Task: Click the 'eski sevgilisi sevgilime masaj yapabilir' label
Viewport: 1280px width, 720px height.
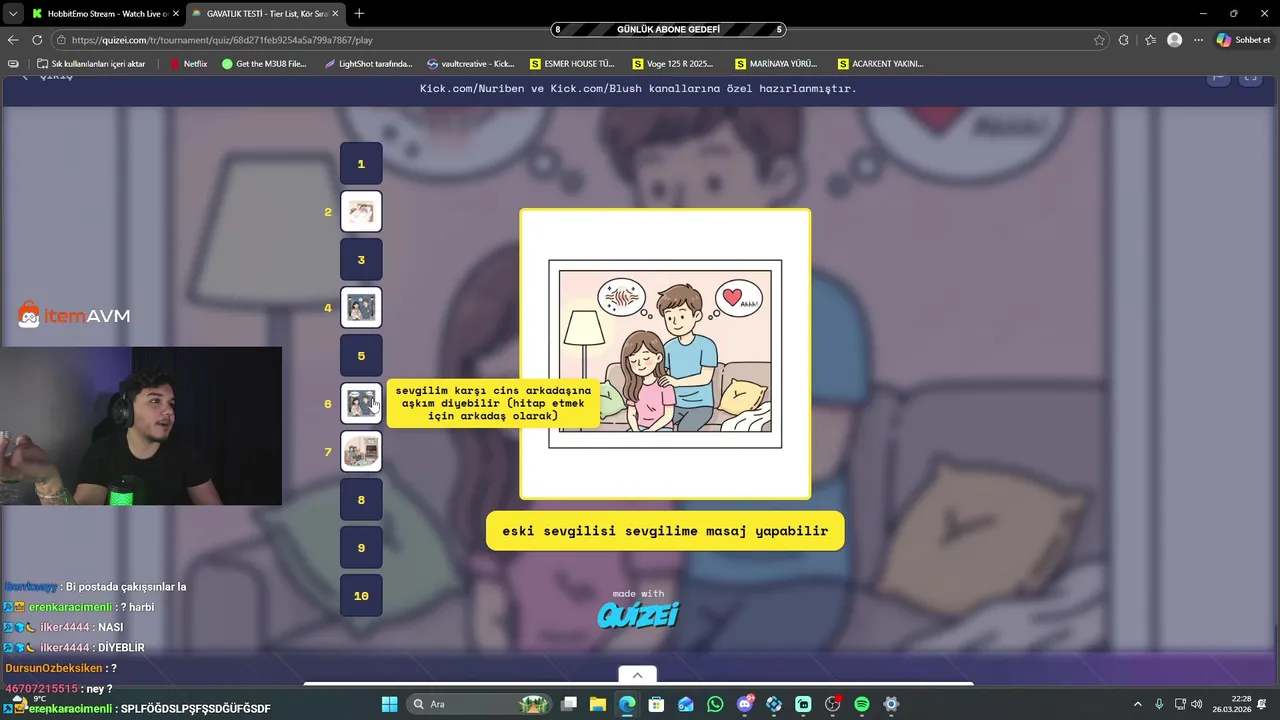Action: (x=665, y=531)
